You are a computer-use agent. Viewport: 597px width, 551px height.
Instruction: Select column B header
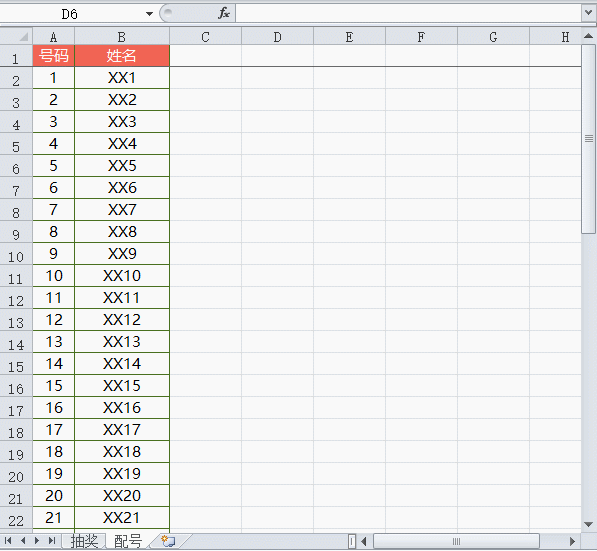[122, 37]
